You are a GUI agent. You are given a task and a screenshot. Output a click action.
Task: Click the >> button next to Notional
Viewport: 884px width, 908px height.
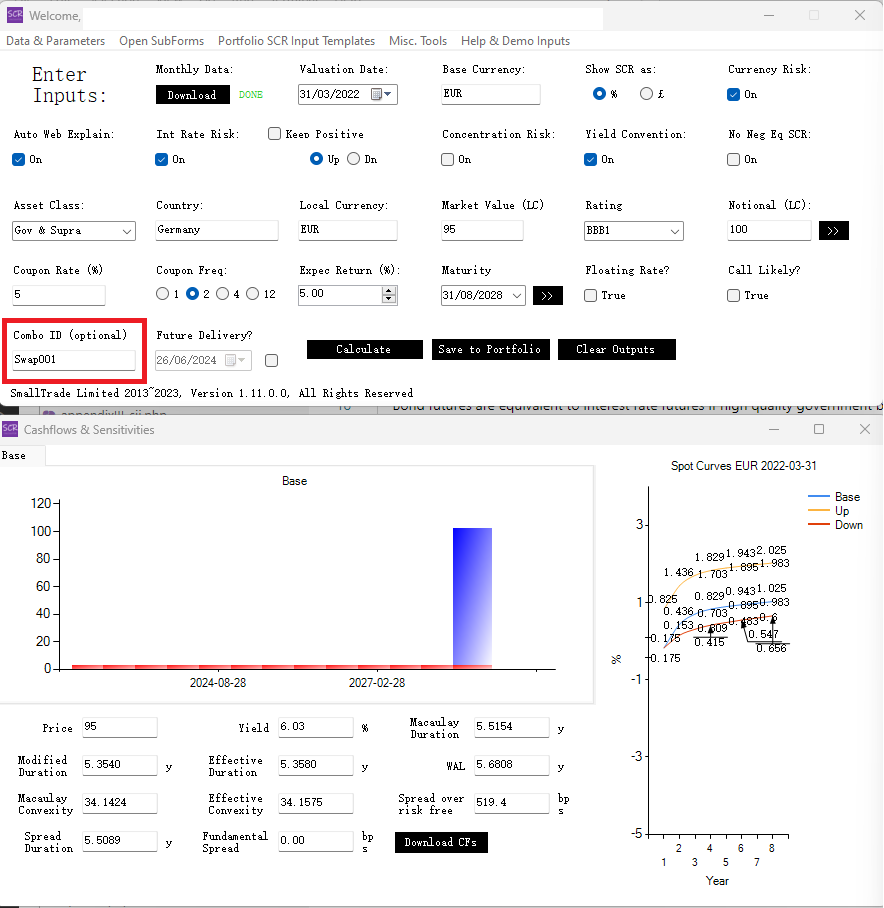tap(834, 231)
